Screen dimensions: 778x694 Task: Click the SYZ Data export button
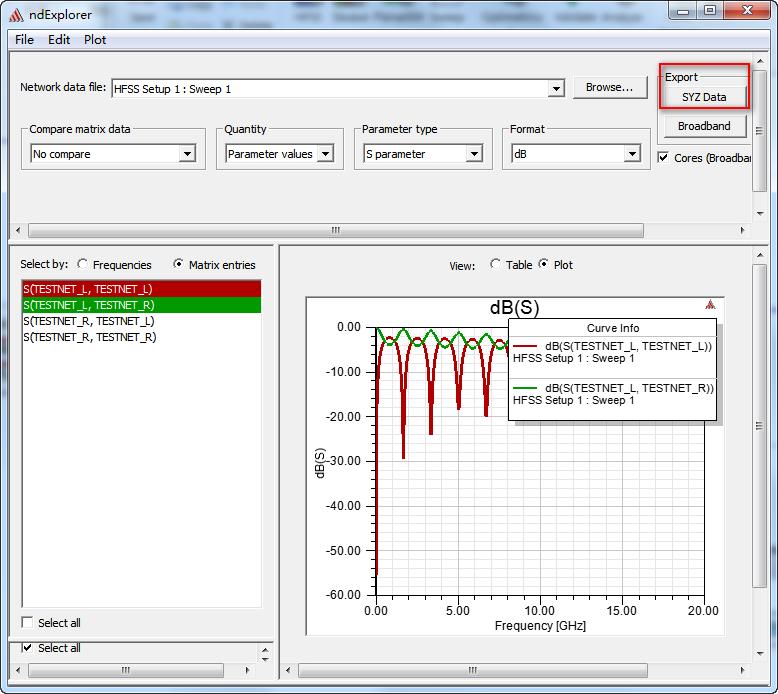point(704,97)
